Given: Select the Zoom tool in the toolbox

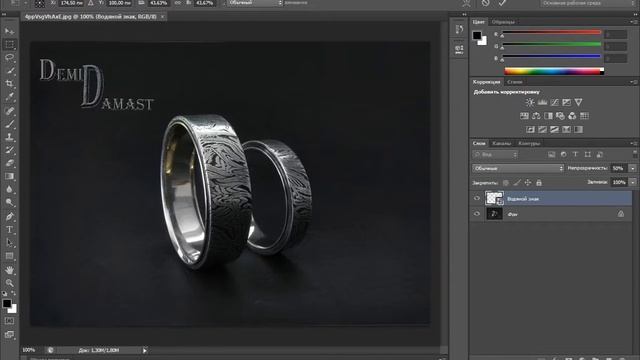Looking at the screenshot, I should pos(9,283).
